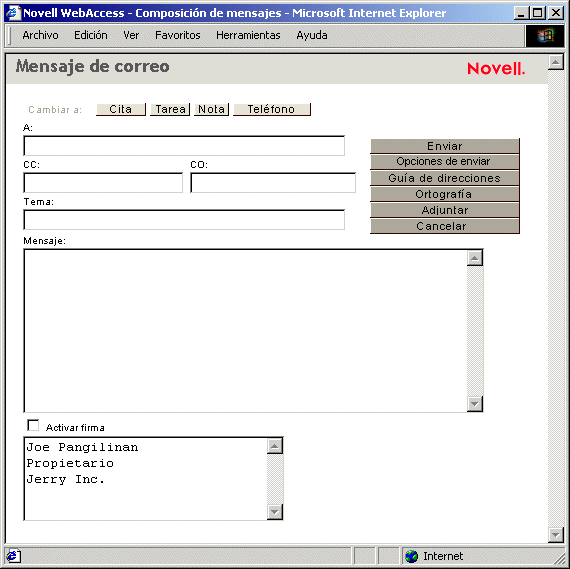
Task: Switch message type to Cita
Action: tap(121, 109)
